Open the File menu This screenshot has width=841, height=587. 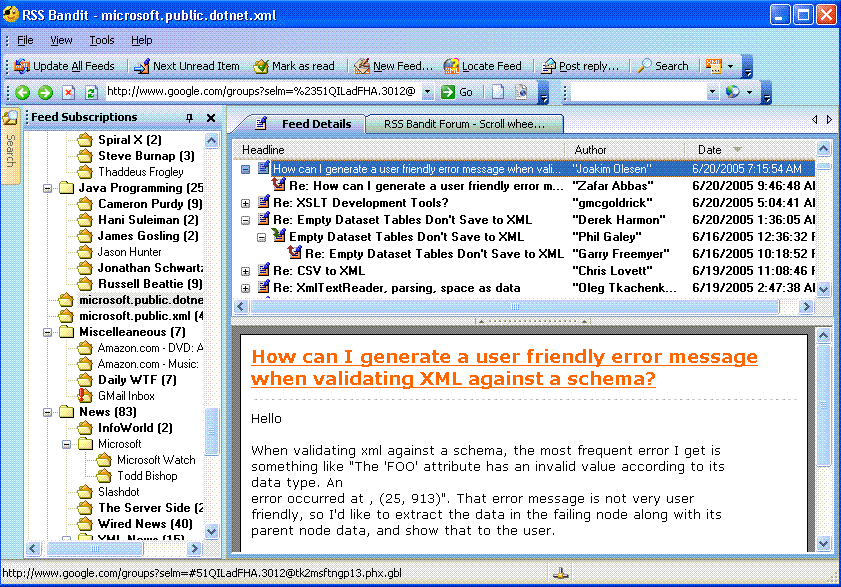[x=25, y=40]
